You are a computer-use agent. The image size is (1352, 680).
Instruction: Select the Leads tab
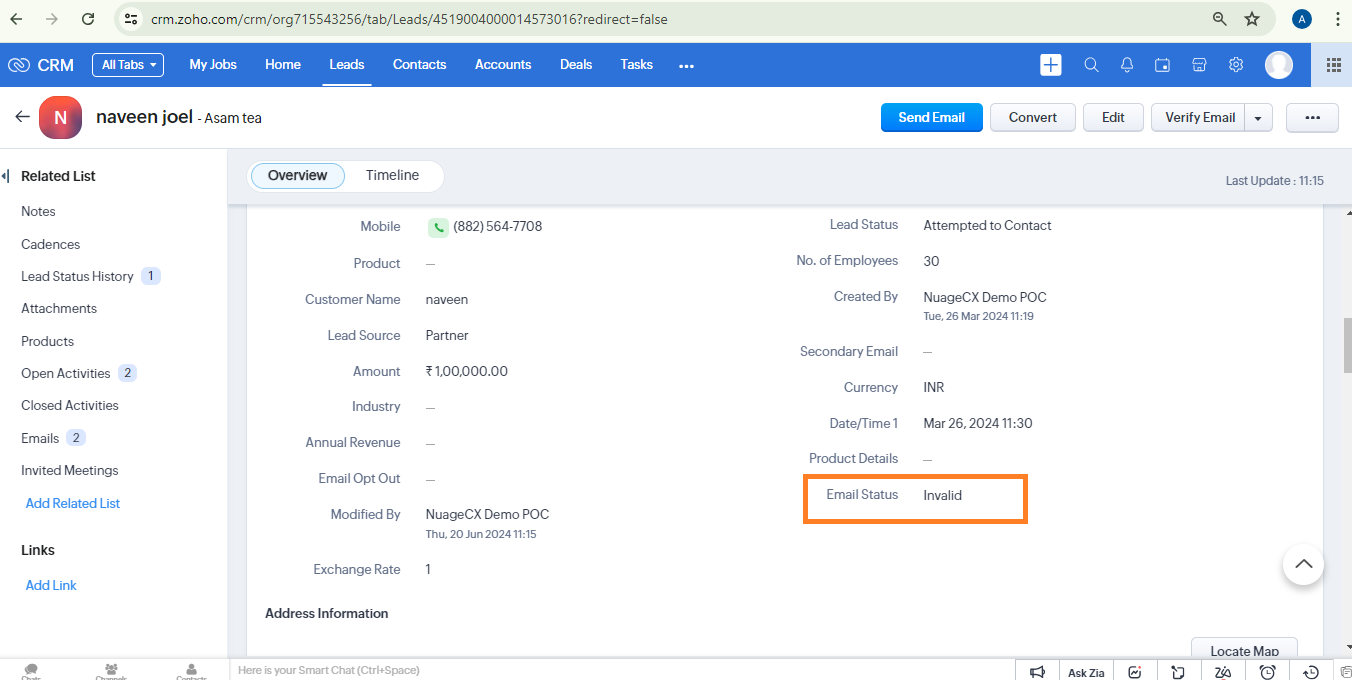click(347, 65)
